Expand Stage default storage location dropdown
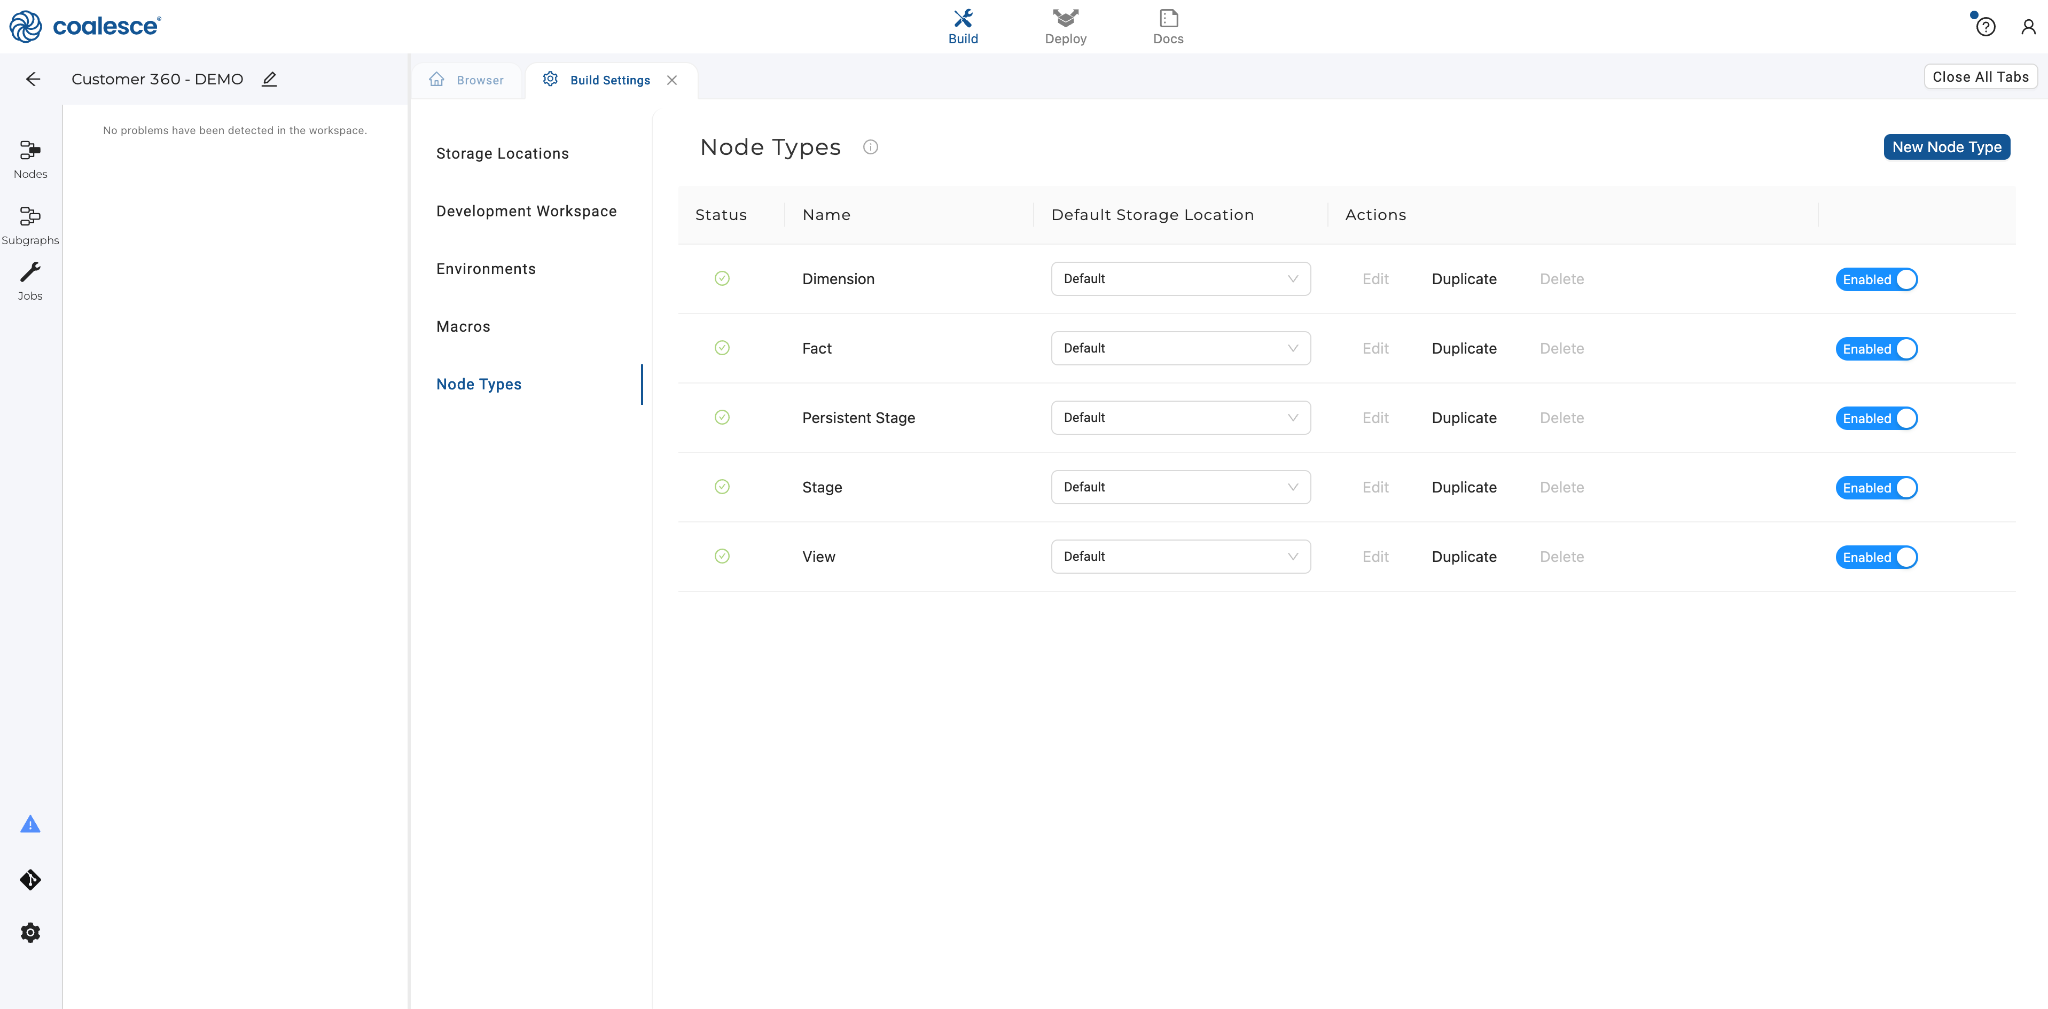The image size is (2048, 1009). pos(1180,488)
